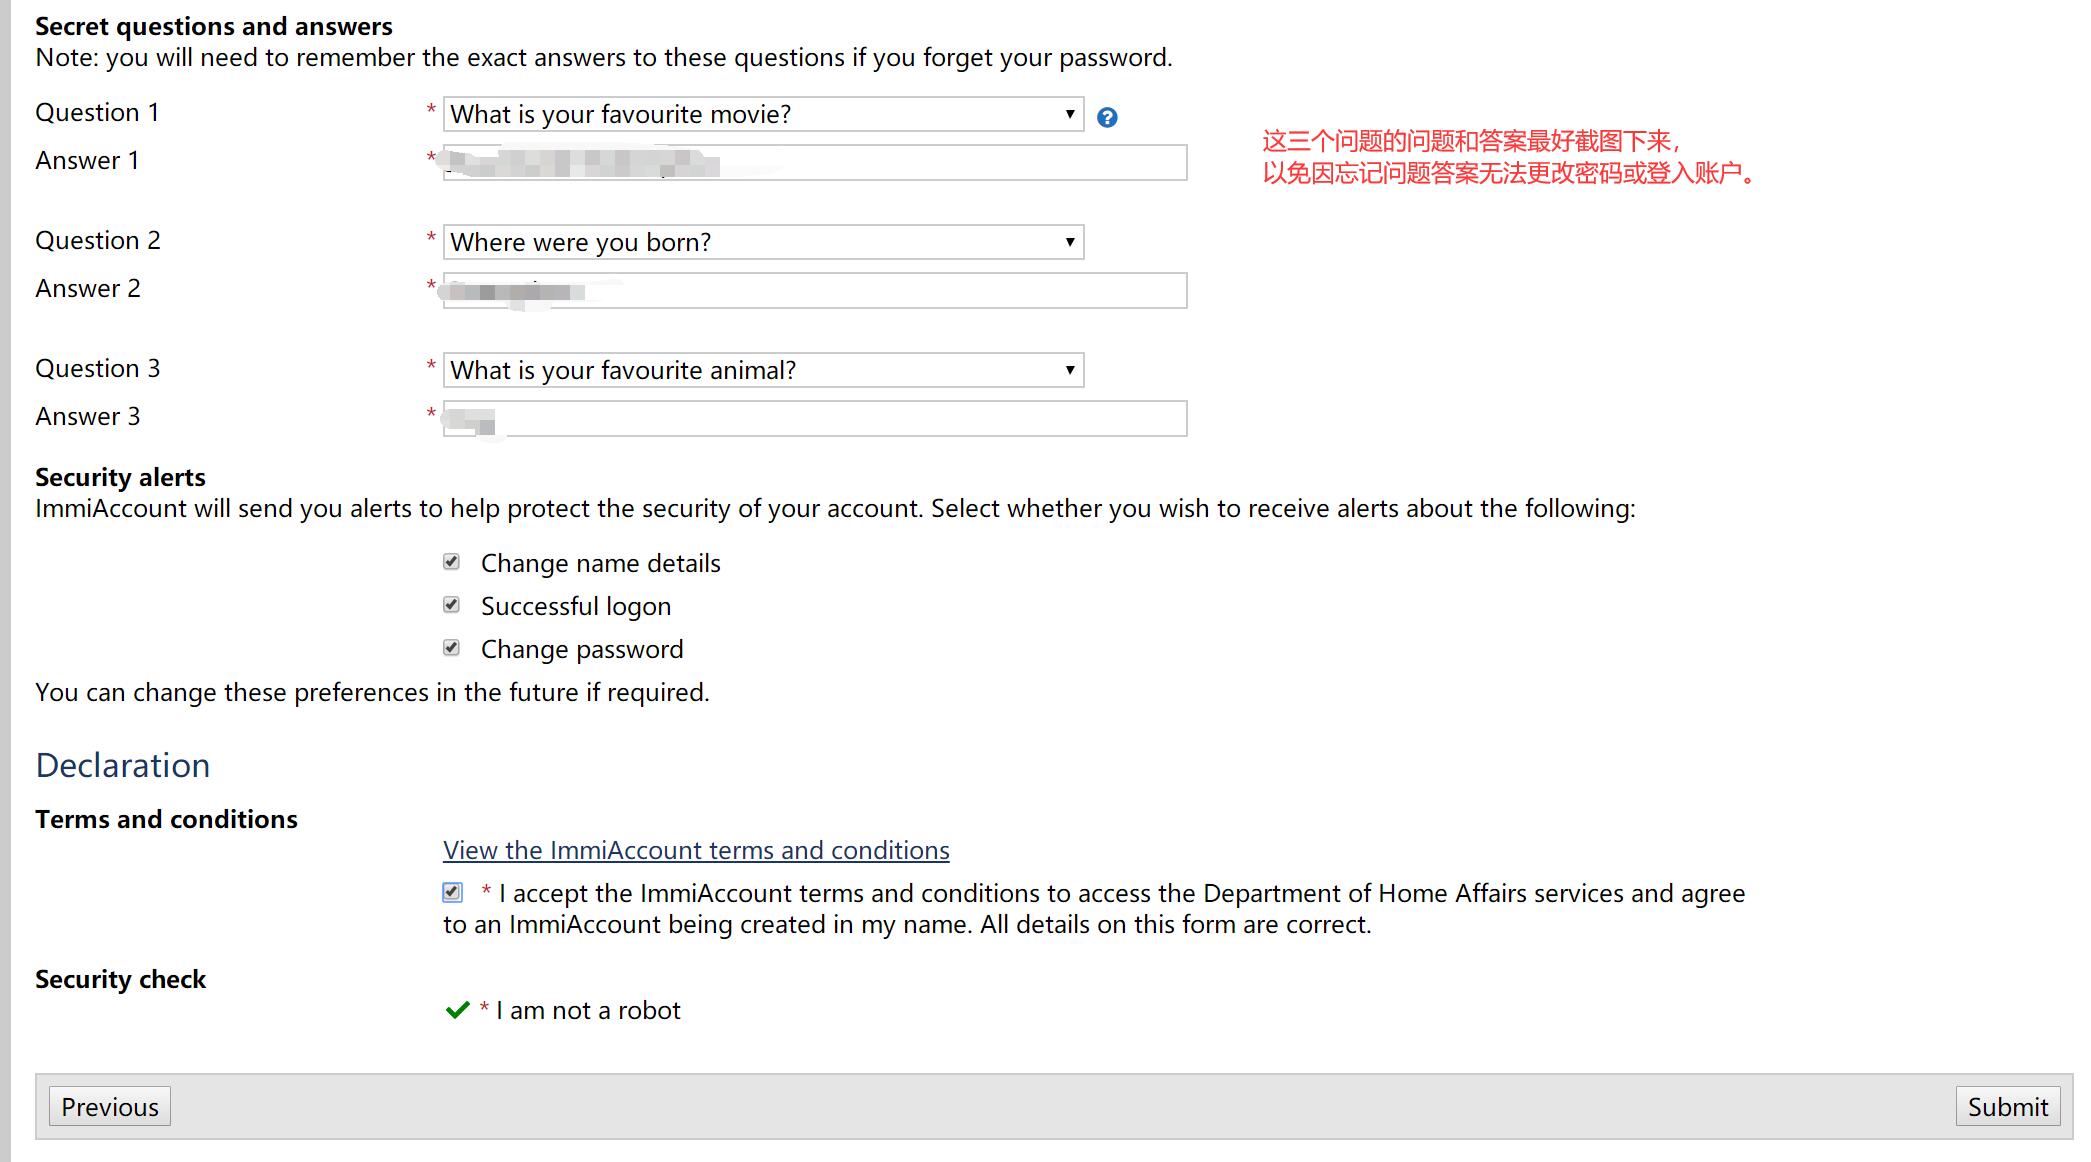Click the 'Change name details' label text

coord(600,563)
